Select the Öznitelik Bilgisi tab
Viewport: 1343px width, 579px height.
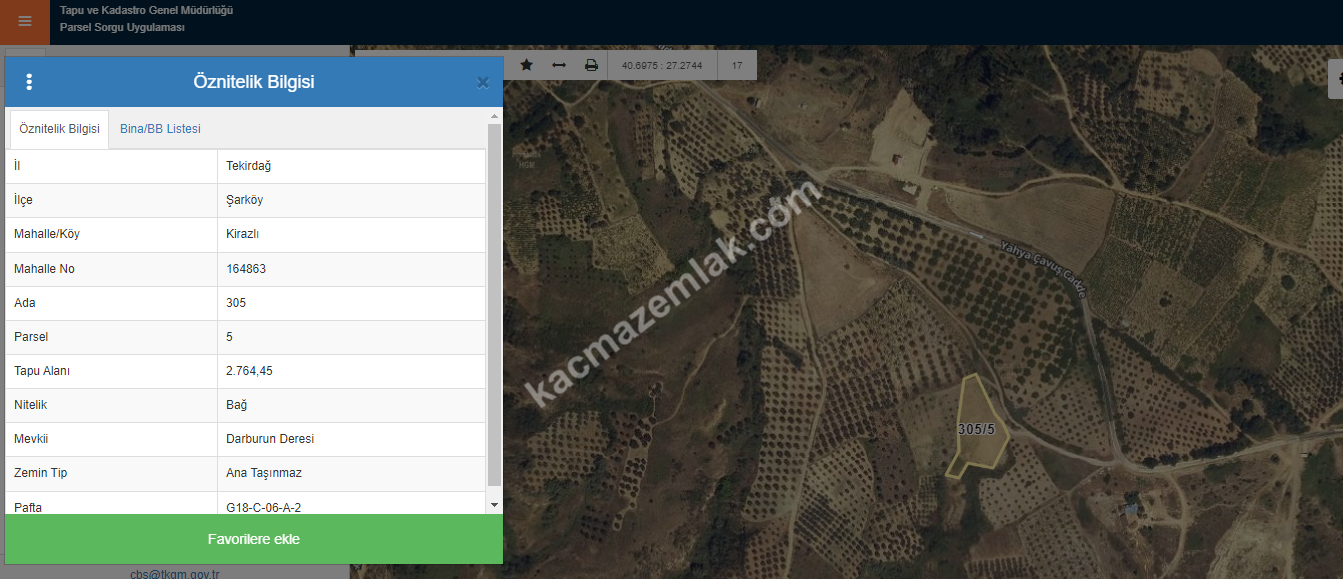(x=59, y=129)
